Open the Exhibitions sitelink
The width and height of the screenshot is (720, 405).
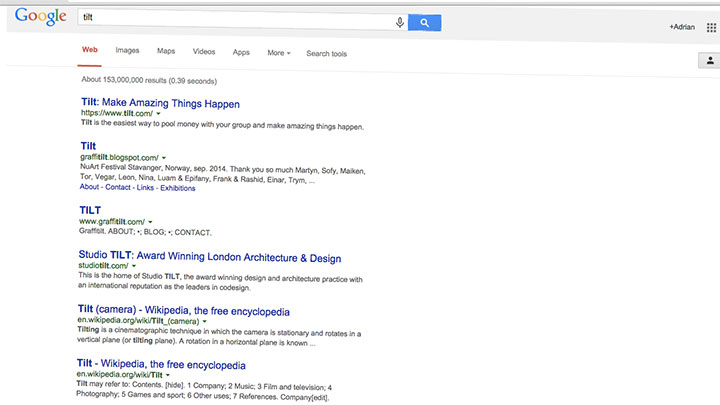click(178, 188)
